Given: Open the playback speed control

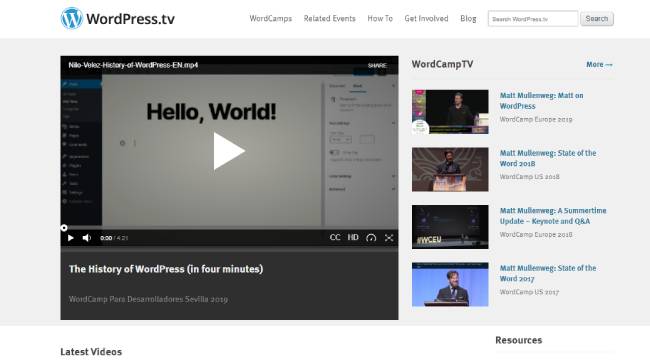Looking at the screenshot, I should click(x=371, y=238).
